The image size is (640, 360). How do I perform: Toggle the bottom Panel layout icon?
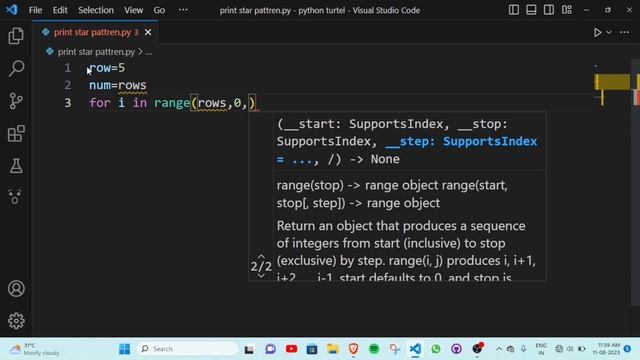click(x=531, y=10)
